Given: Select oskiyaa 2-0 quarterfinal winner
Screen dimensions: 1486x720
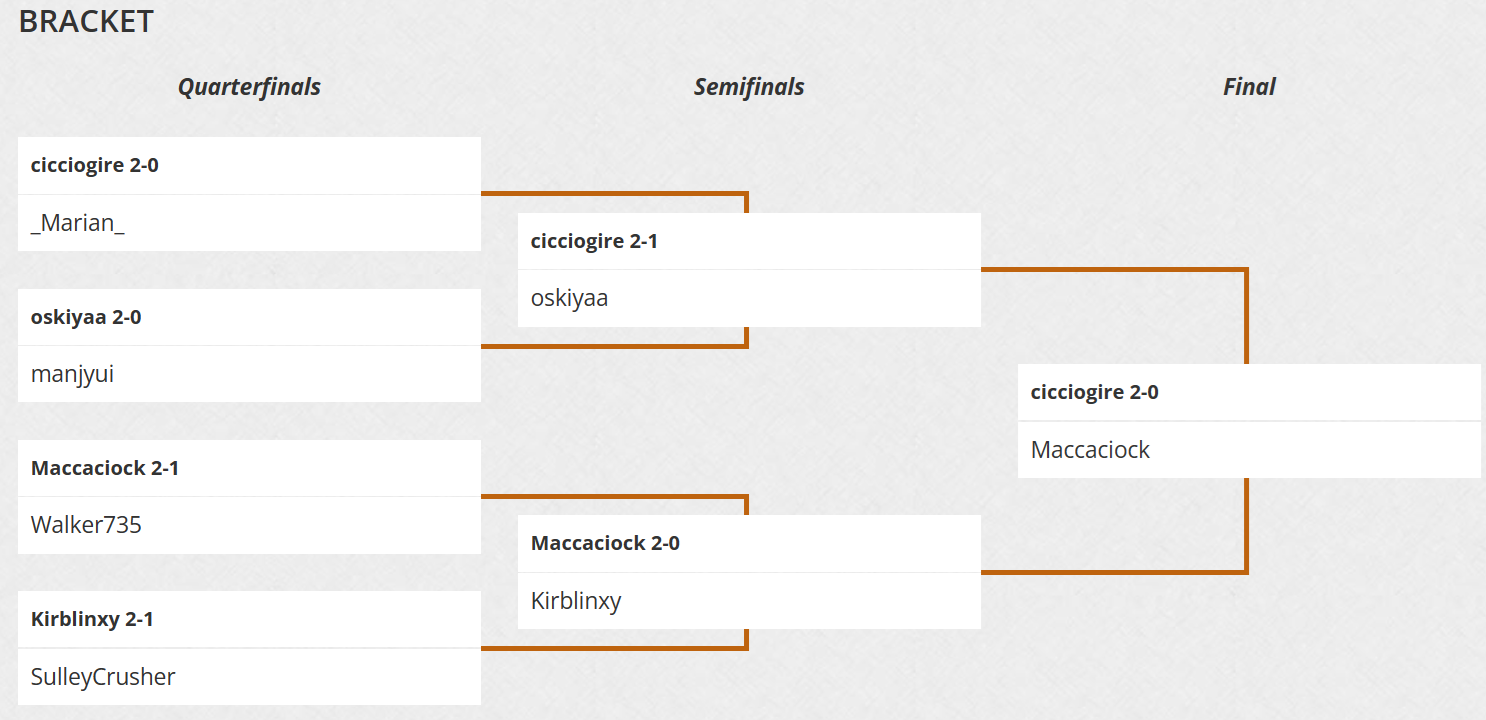Looking at the screenshot, I should pyautogui.click(x=86, y=317).
